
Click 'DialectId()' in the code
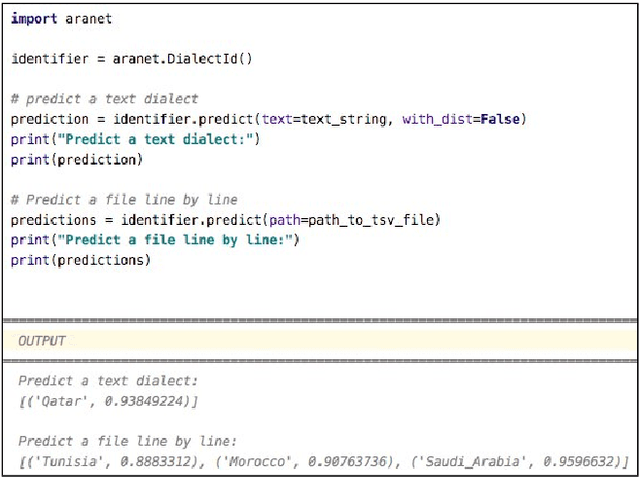[x=212, y=58]
